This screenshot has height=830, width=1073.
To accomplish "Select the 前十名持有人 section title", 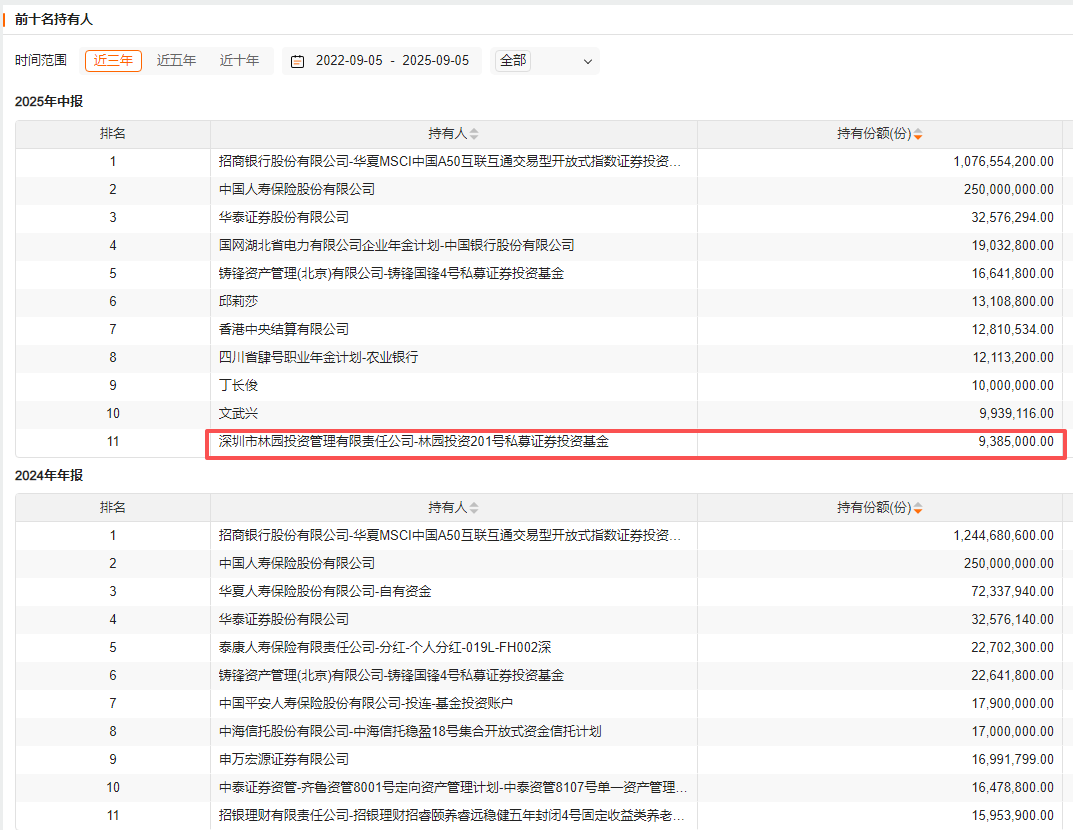I will [x=54, y=19].
